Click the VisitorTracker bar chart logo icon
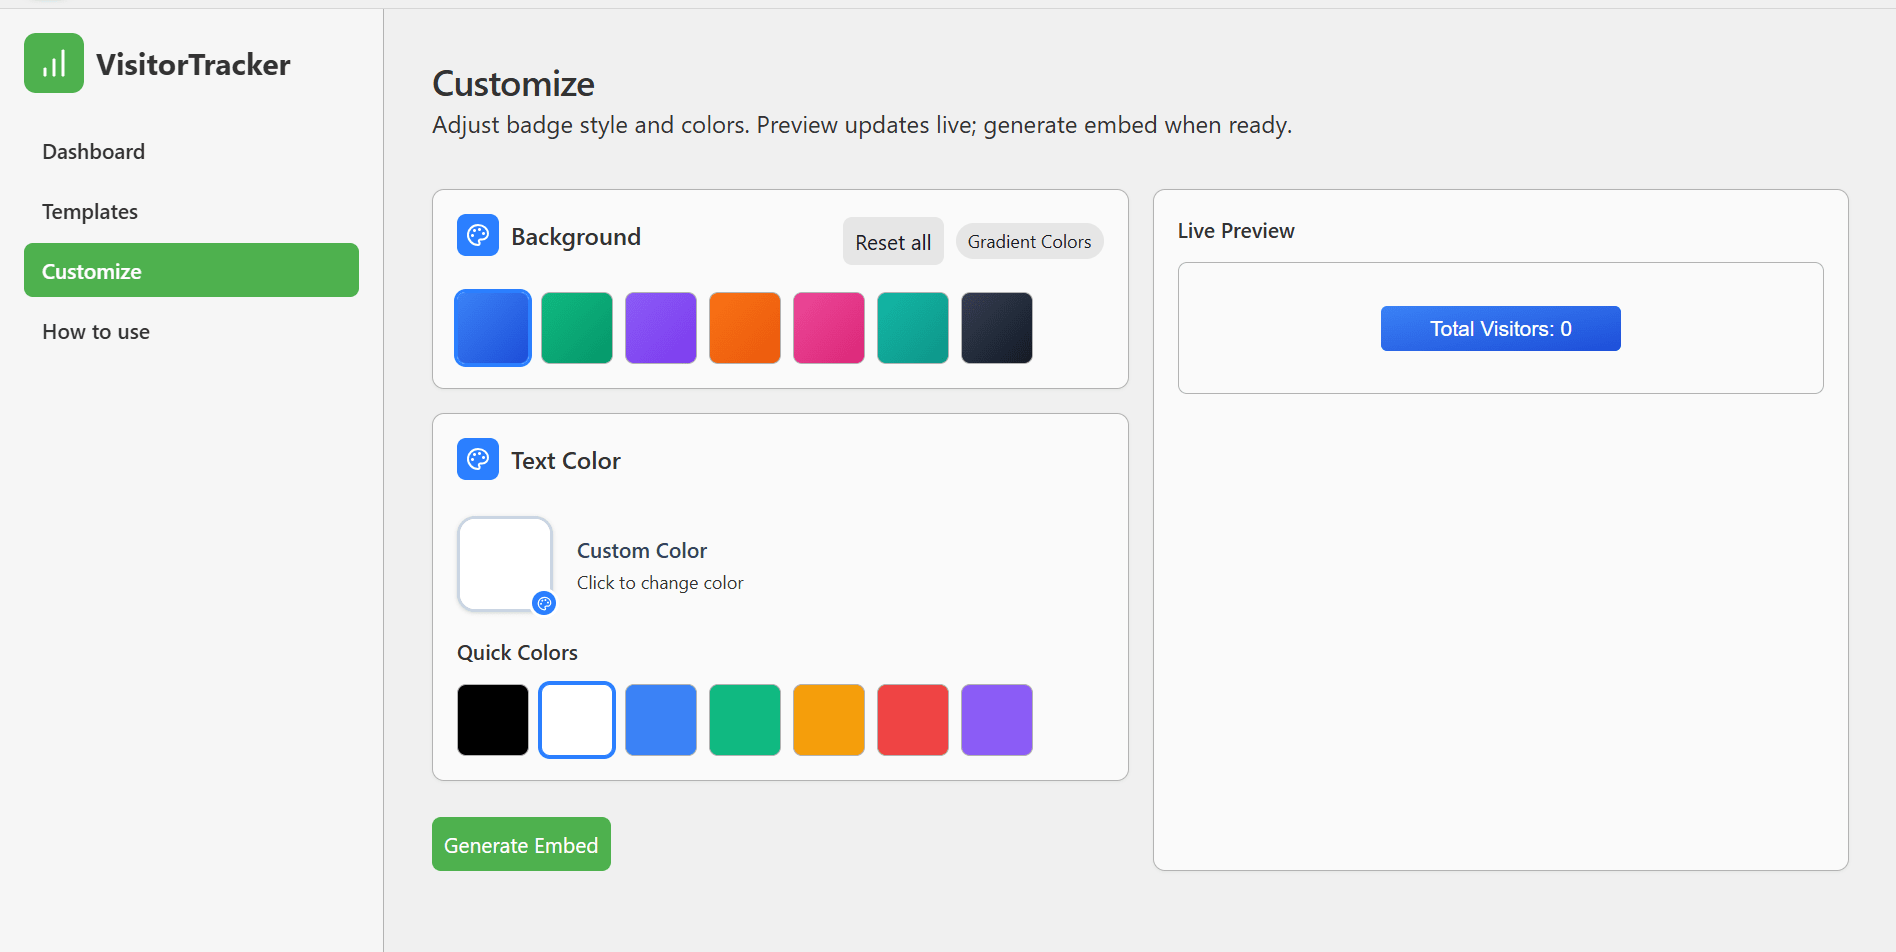The image size is (1896, 952). point(54,63)
